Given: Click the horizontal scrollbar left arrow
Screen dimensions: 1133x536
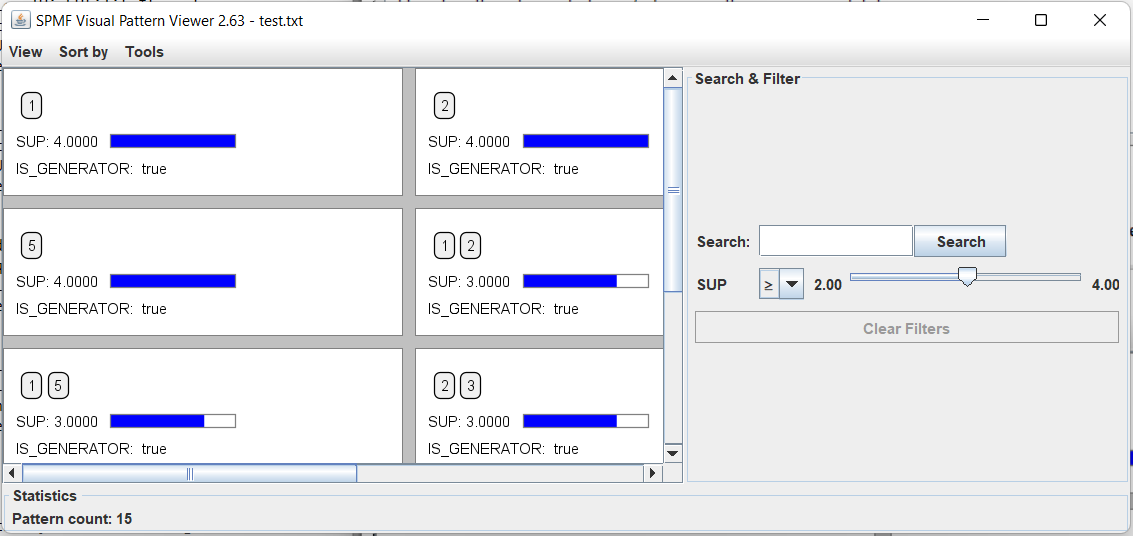Looking at the screenshot, I should tap(13, 473).
